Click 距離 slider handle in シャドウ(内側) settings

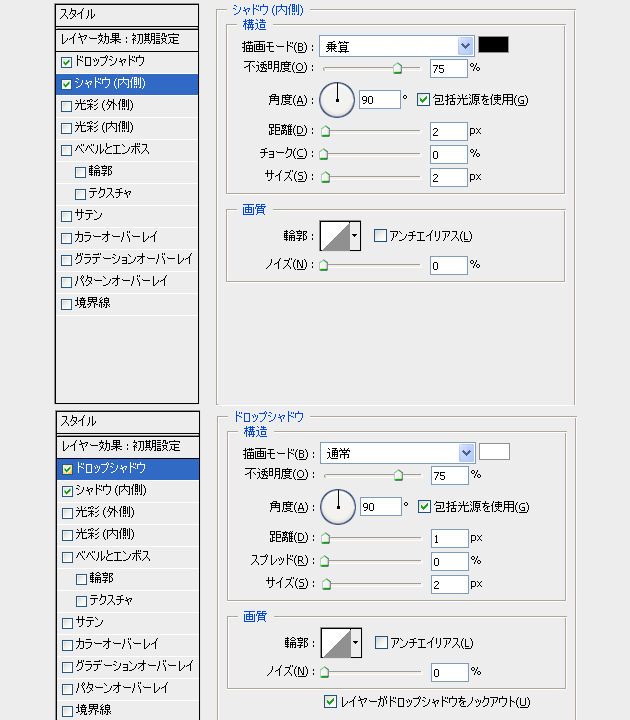326,132
